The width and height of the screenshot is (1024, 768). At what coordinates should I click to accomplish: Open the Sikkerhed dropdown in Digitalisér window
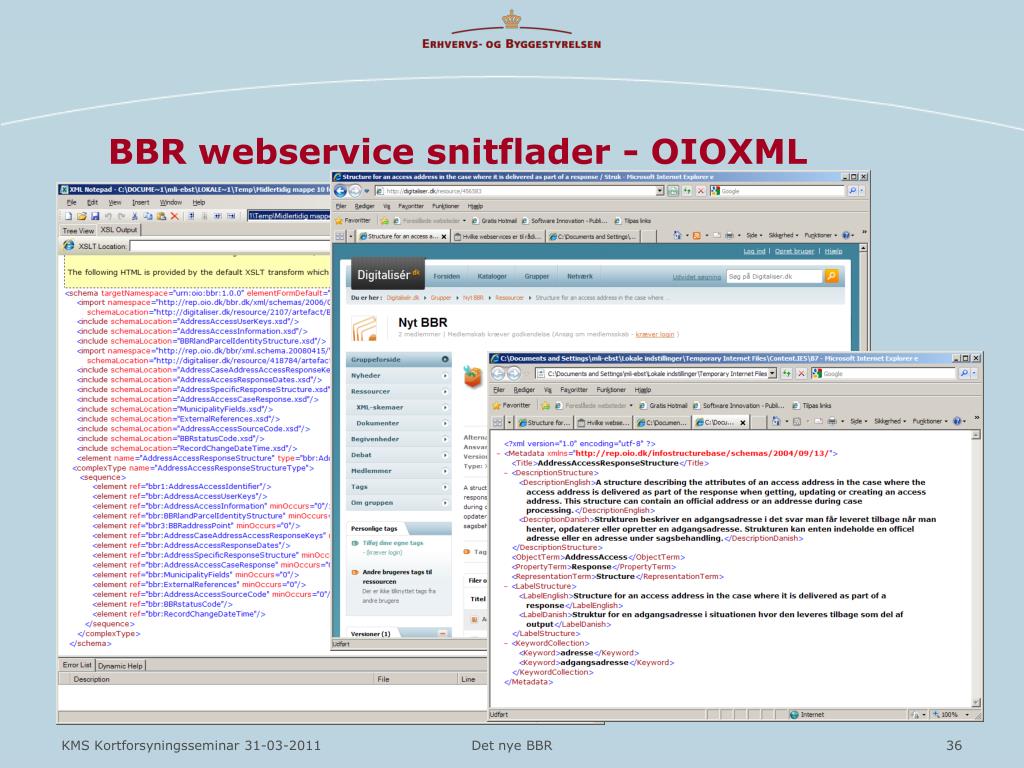pyautogui.click(x=784, y=235)
